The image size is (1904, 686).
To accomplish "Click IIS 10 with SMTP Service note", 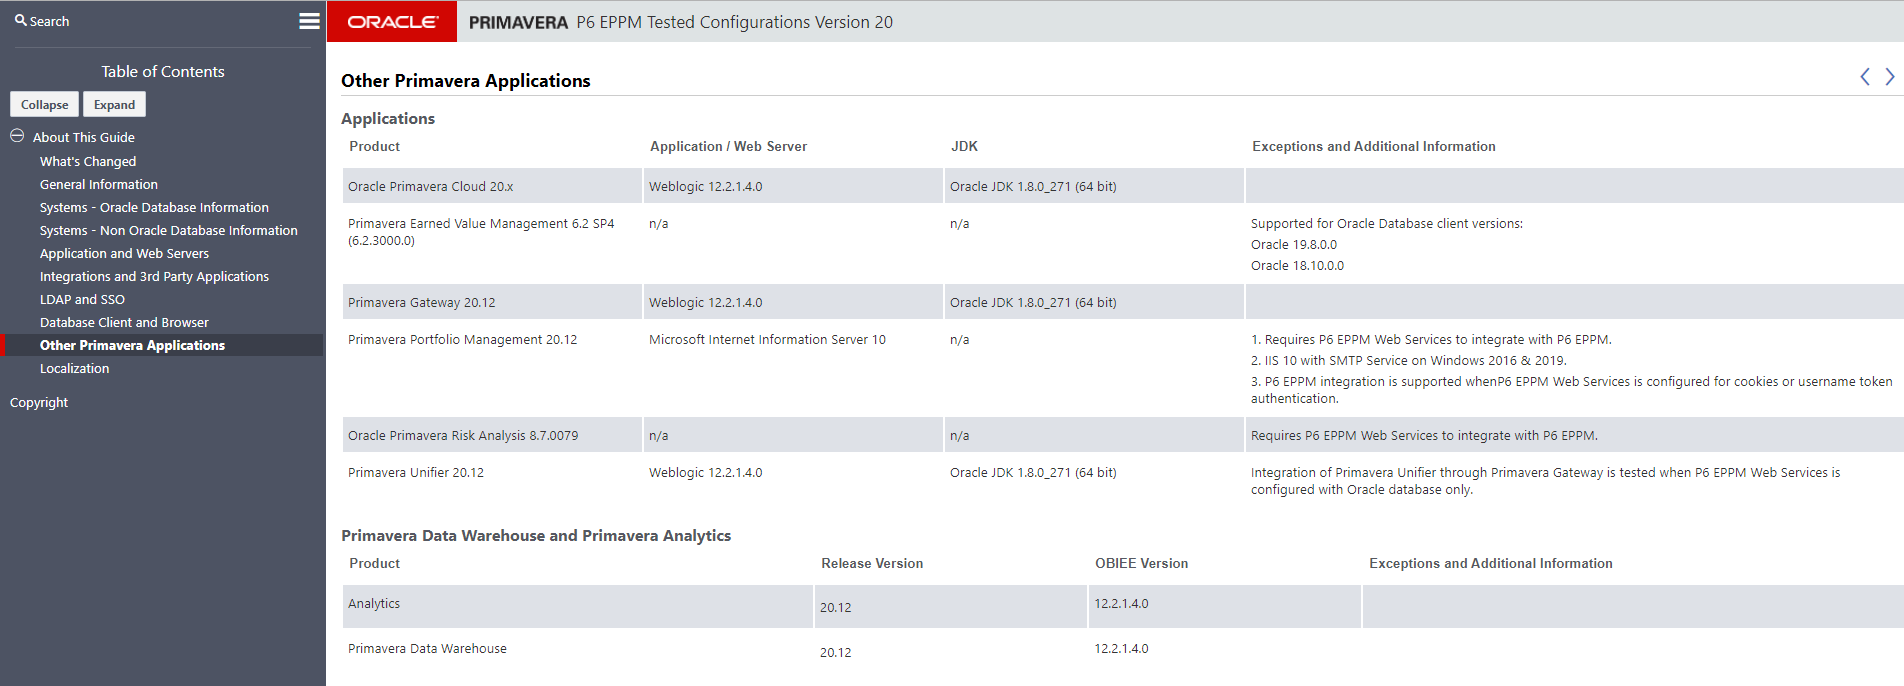I will pos(1409,360).
